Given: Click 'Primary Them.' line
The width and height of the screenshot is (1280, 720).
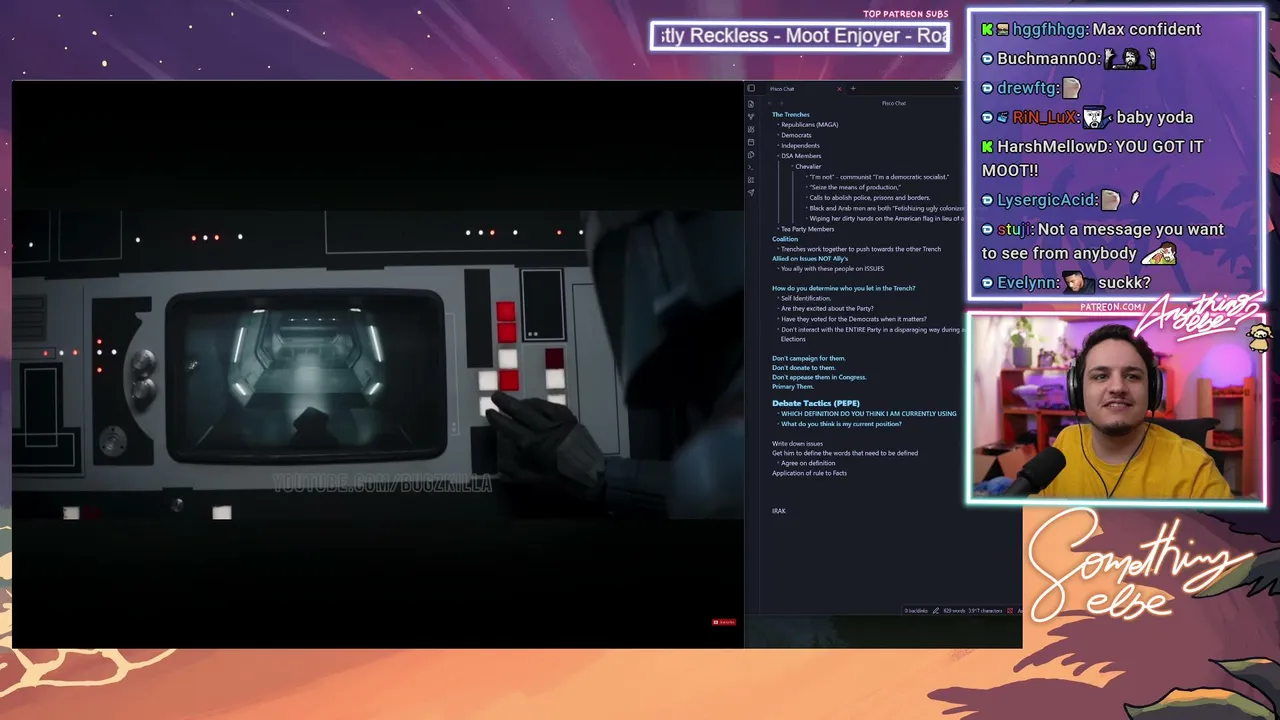Looking at the screenshot, I should pyautogui.click(x=793, y=386).
